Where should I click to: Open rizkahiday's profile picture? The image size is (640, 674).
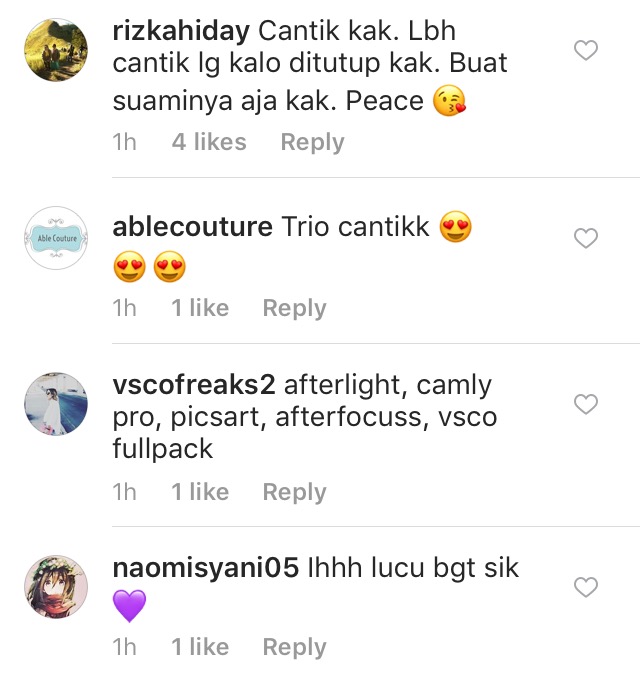[56, 50]
